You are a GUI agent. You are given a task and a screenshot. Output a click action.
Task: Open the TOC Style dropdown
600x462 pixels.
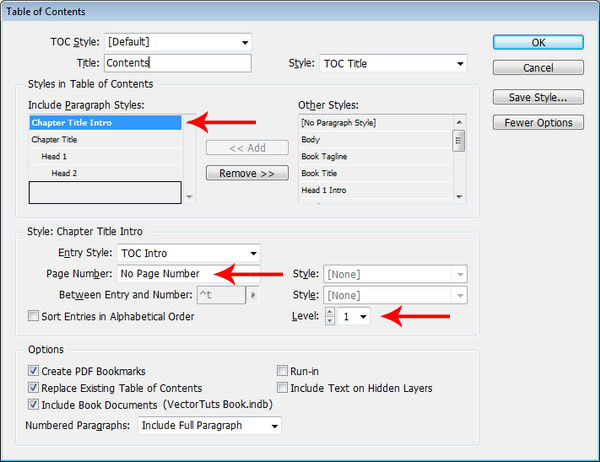pos(178,42)
